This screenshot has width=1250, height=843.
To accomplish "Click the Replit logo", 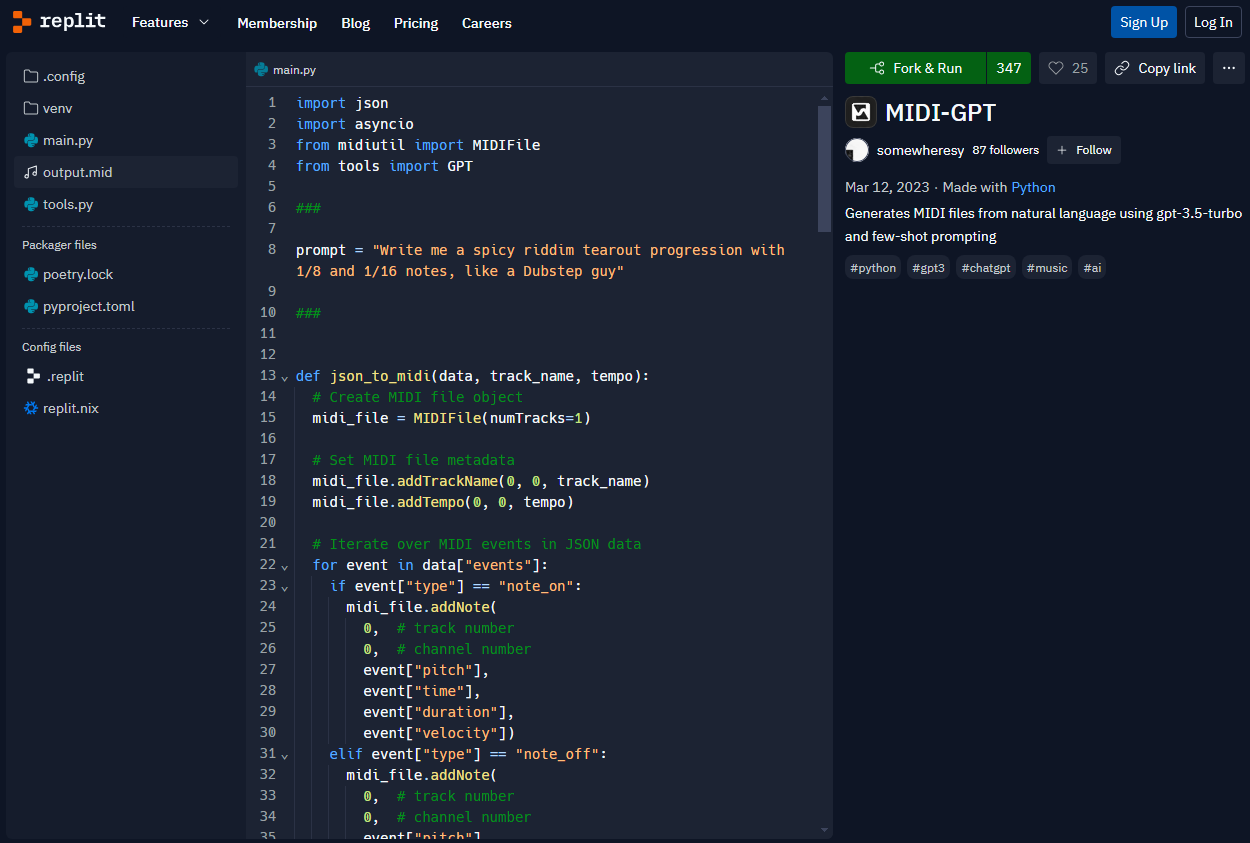I will (59, 22).
